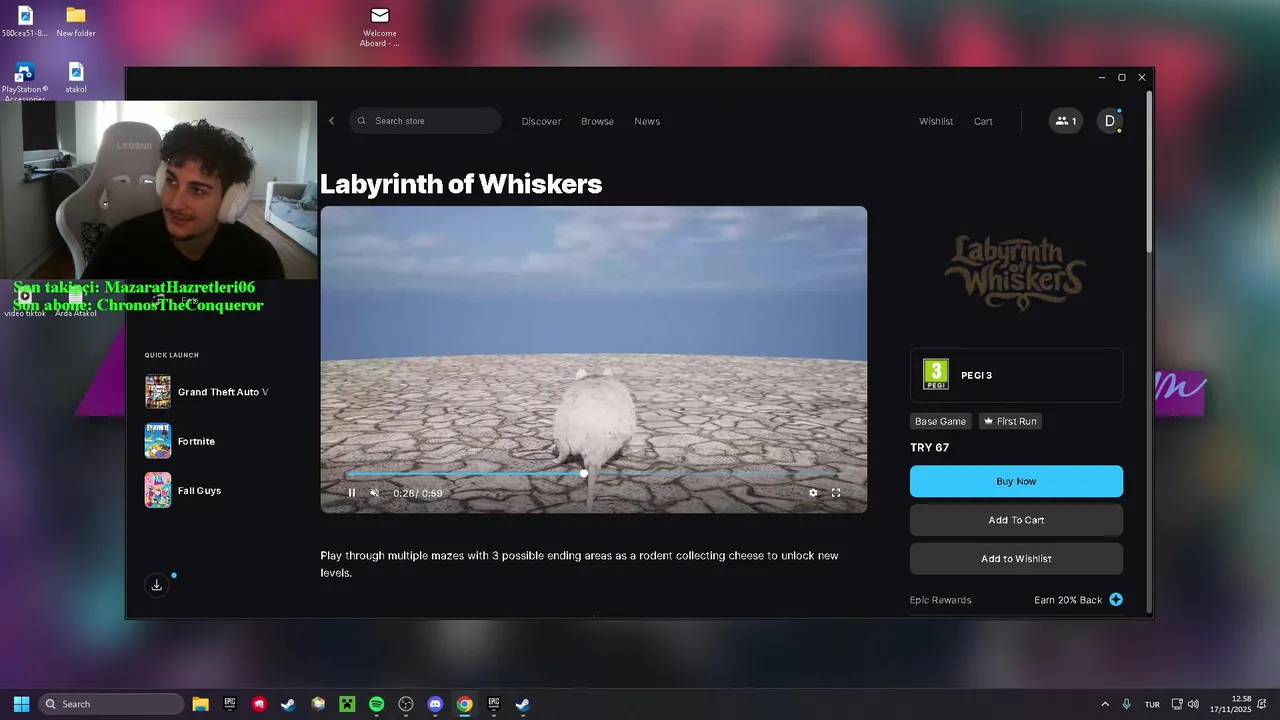Image resolution: width=1280 pixels, height=720 pixels.
Task: Change TUR keyboard language
Action: (x=1152, y=704)
